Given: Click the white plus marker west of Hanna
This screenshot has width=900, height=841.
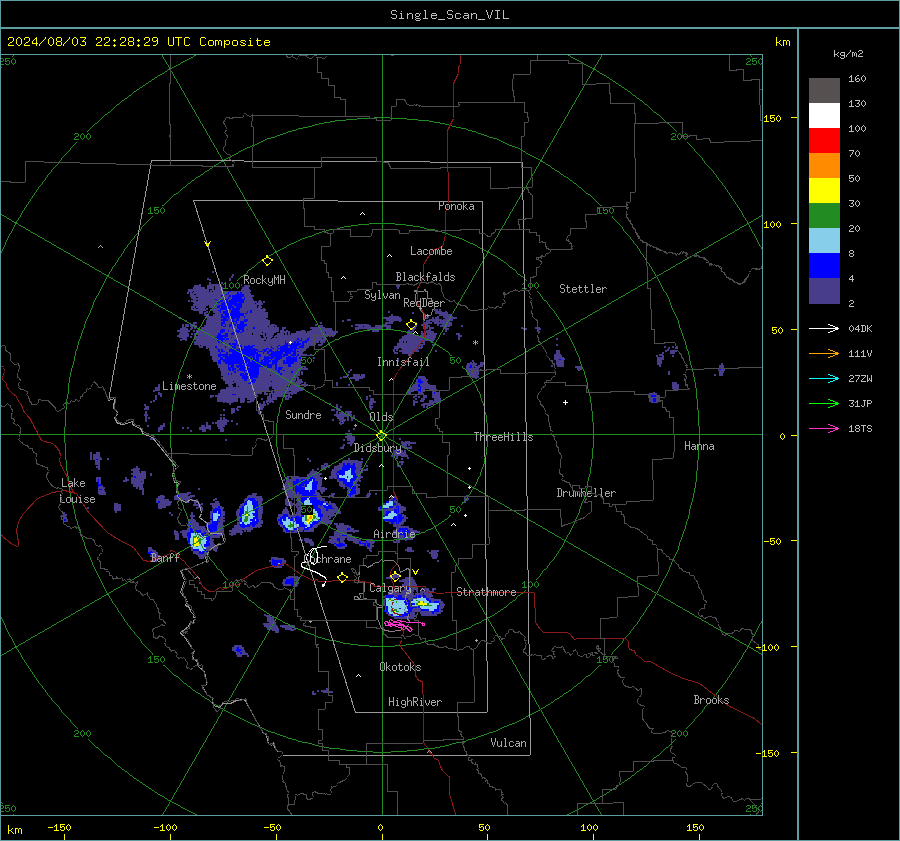Looking at the screenshot, I should click(x=565, y=402).
